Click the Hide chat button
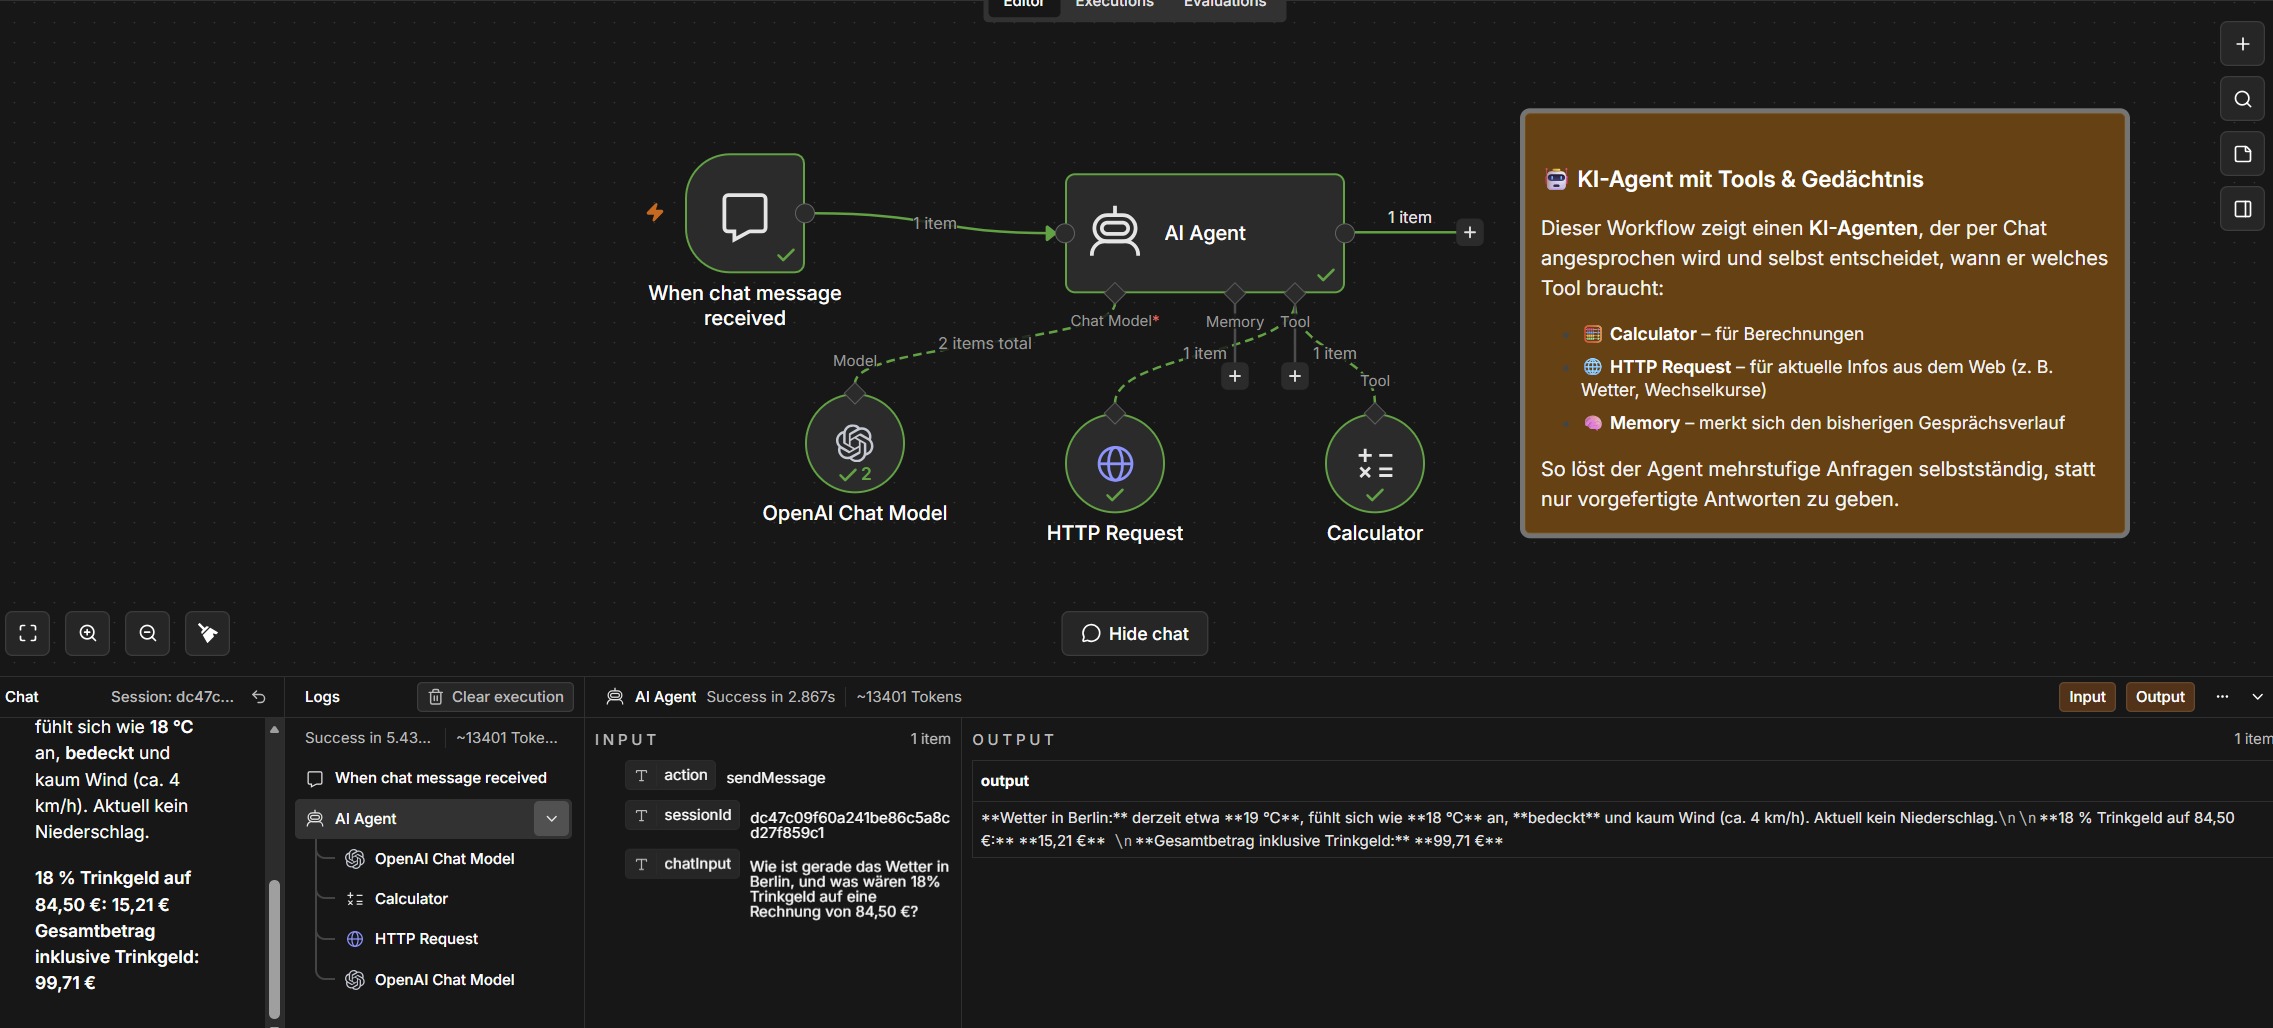 click(1135, 634)
